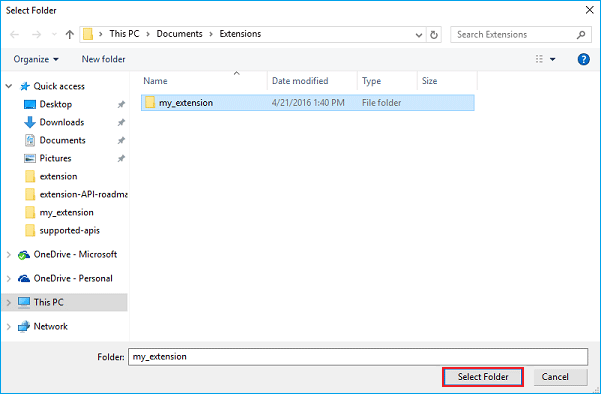Click the pin icon next to Pictures
Screen dimensions: 601x394
click(121, 158)
